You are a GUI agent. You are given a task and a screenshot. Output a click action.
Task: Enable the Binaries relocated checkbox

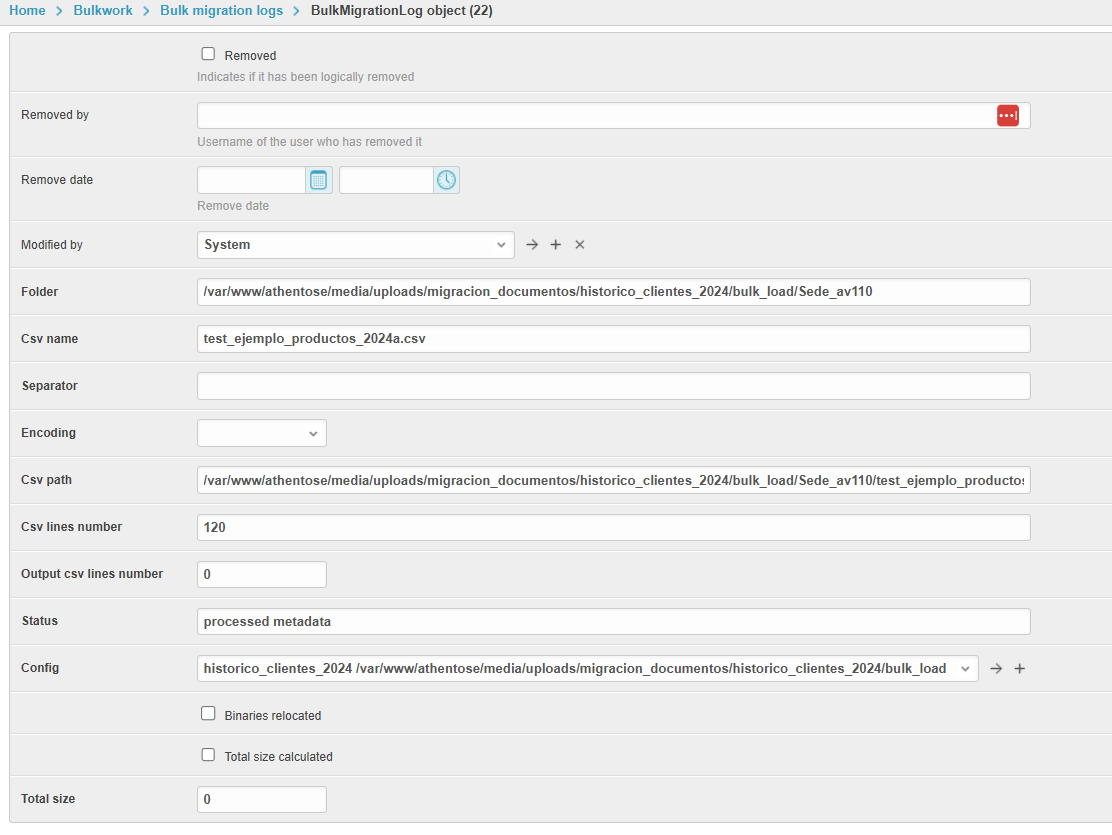[209, 714]
